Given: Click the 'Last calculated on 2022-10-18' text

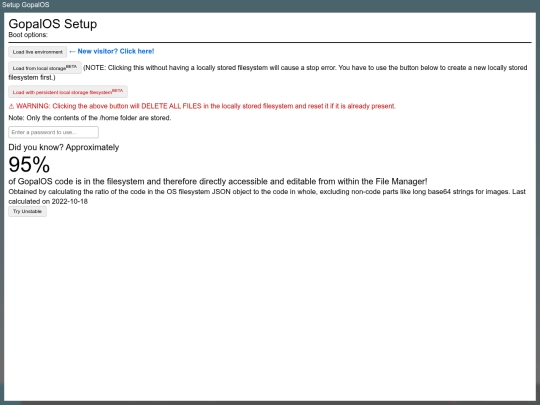Looking at the screenshot, I should click(267, 196).
